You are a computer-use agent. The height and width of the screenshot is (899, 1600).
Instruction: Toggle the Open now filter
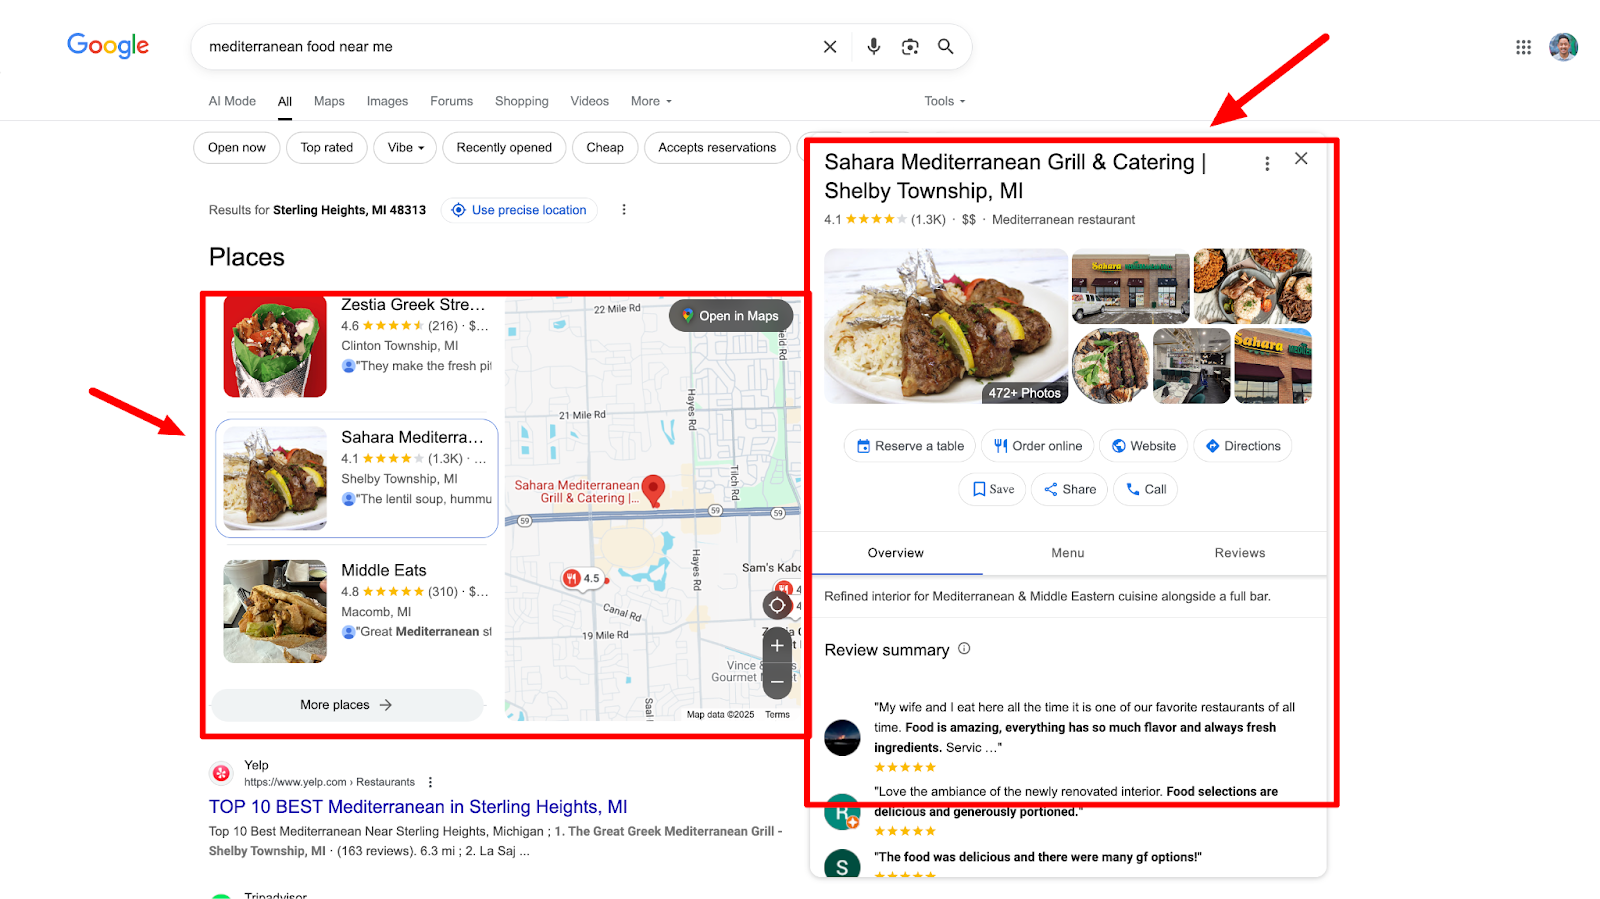pyautogui.click(x=237, y=148)
